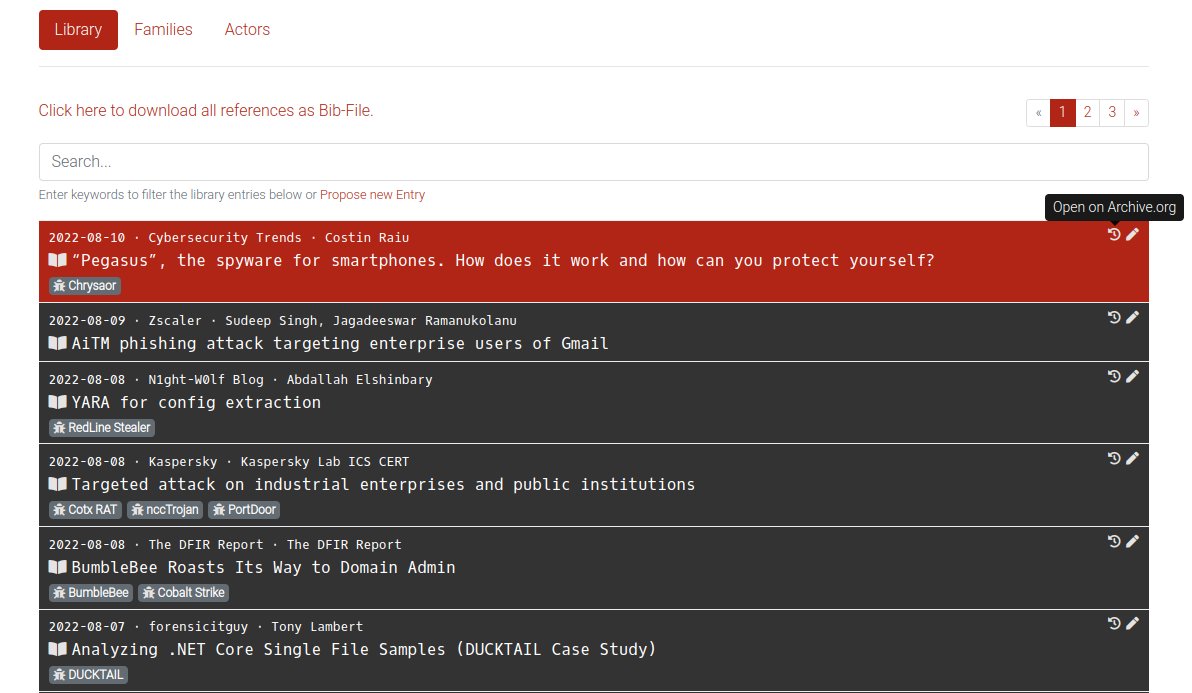The image size is (1192, 693).
Task: Click inside the Search field
Action: (x=594, y=162)
